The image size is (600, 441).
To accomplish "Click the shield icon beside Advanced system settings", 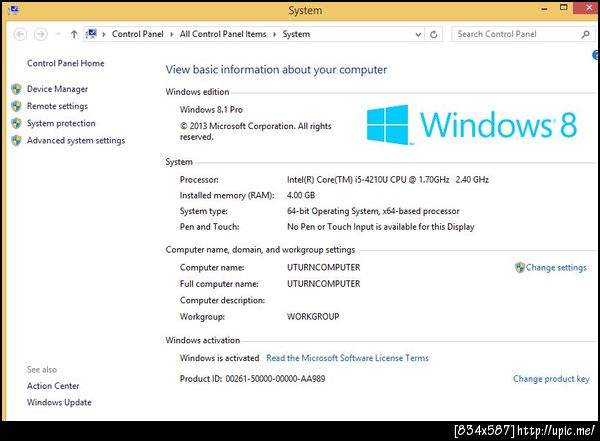I will point(16,140).
